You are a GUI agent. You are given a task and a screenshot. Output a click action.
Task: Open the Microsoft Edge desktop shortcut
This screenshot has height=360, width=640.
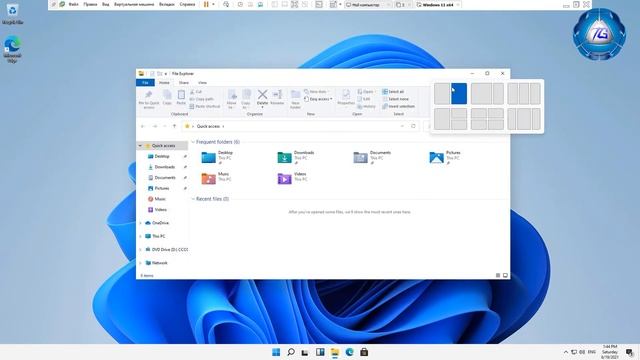[12, 49]
